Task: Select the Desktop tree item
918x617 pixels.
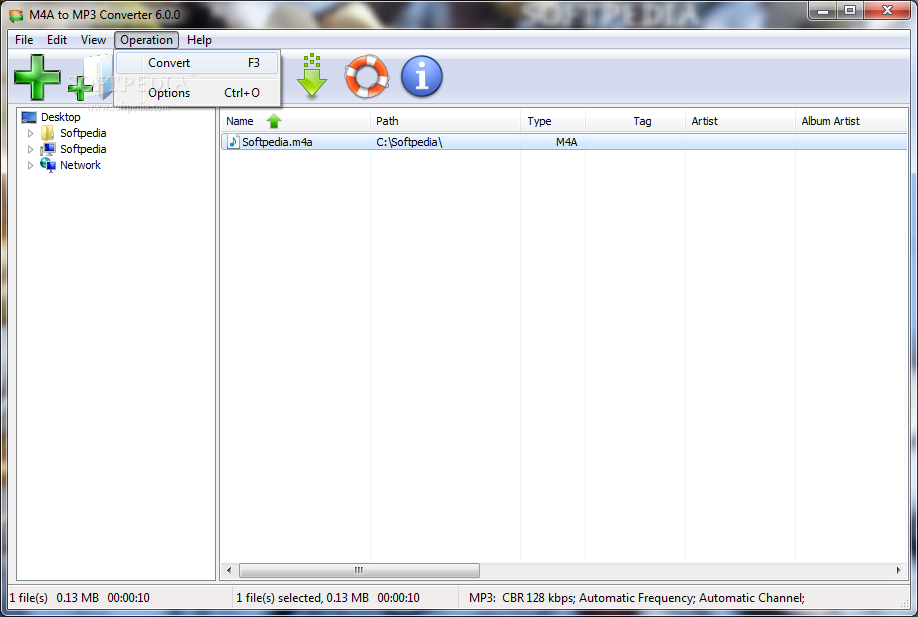Action: 60,117
